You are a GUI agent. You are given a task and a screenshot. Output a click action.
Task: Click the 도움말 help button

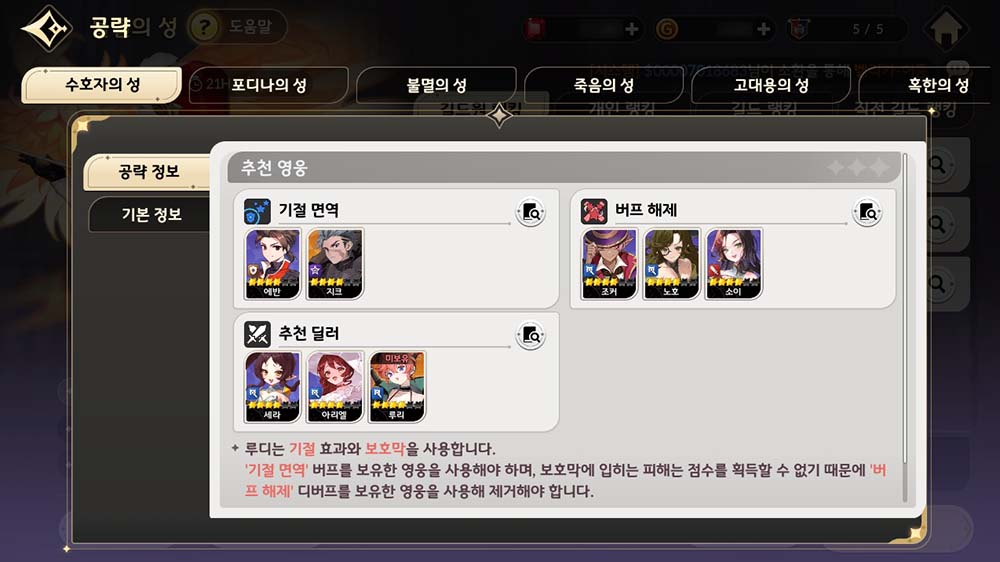tap(237, 27)
